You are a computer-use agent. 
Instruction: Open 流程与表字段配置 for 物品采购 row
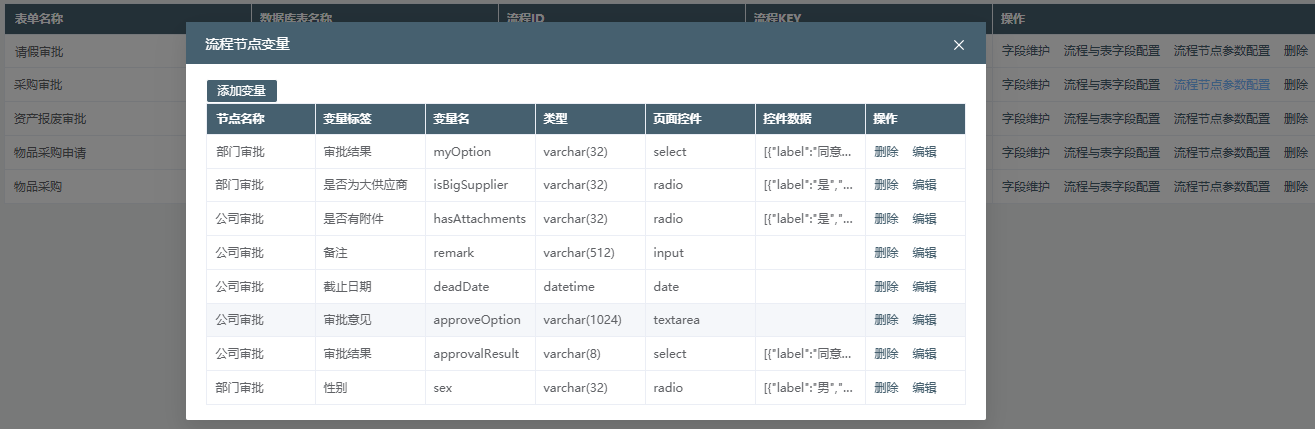click(x=1111, y=187)
